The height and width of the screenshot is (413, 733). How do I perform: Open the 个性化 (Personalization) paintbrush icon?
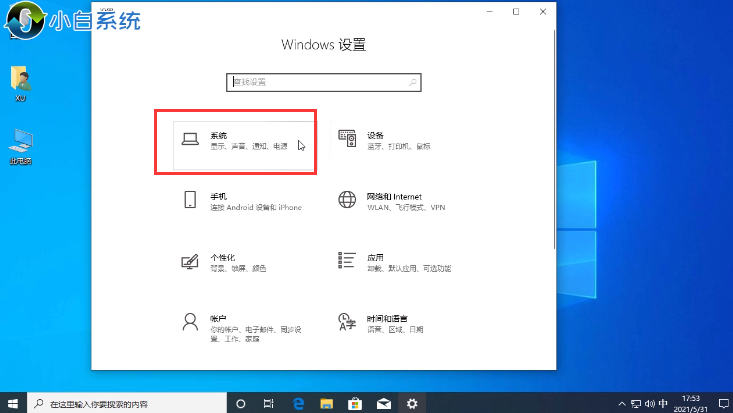point(190,261)
